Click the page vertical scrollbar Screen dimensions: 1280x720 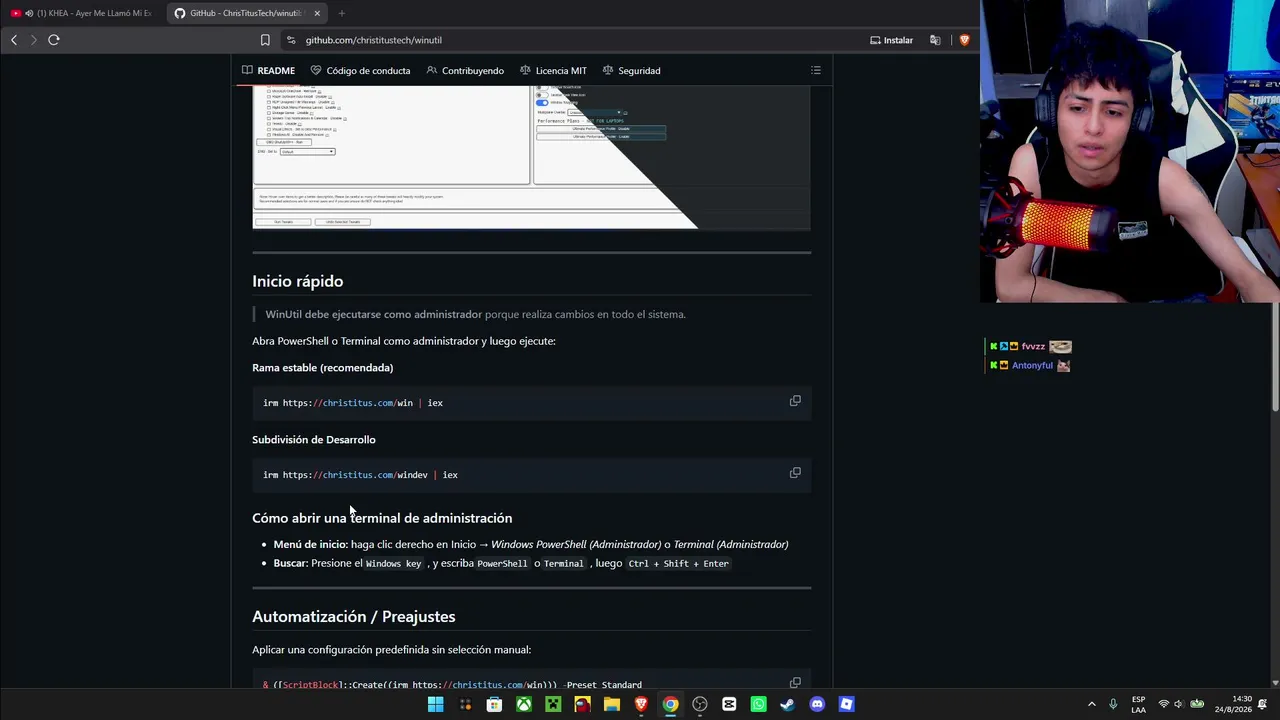(1275, 355)
